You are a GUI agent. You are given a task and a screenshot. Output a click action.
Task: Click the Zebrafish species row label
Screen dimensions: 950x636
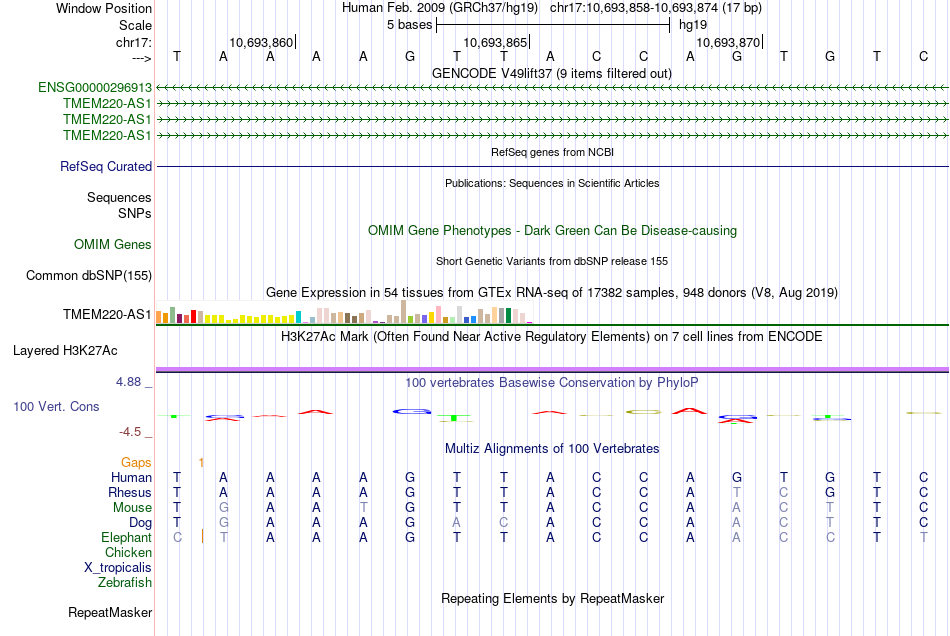[124, 583]
